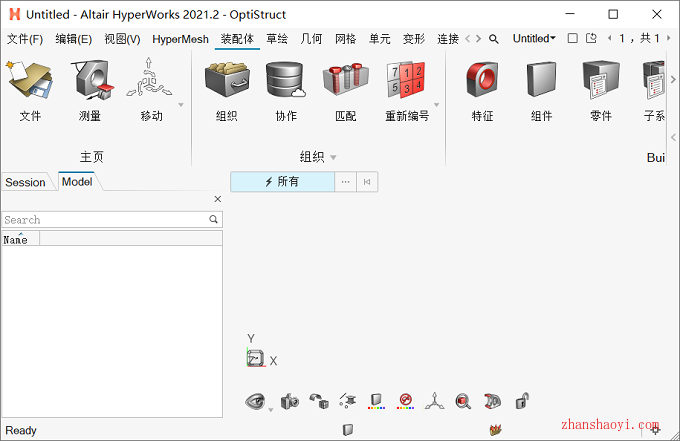Open the Untitled page dropdown
Screen dimensions: 680x441
pos(534,39)
